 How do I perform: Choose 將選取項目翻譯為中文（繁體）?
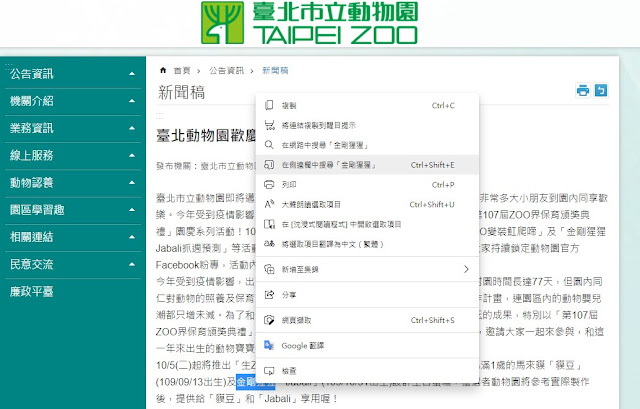coord(367,244)
